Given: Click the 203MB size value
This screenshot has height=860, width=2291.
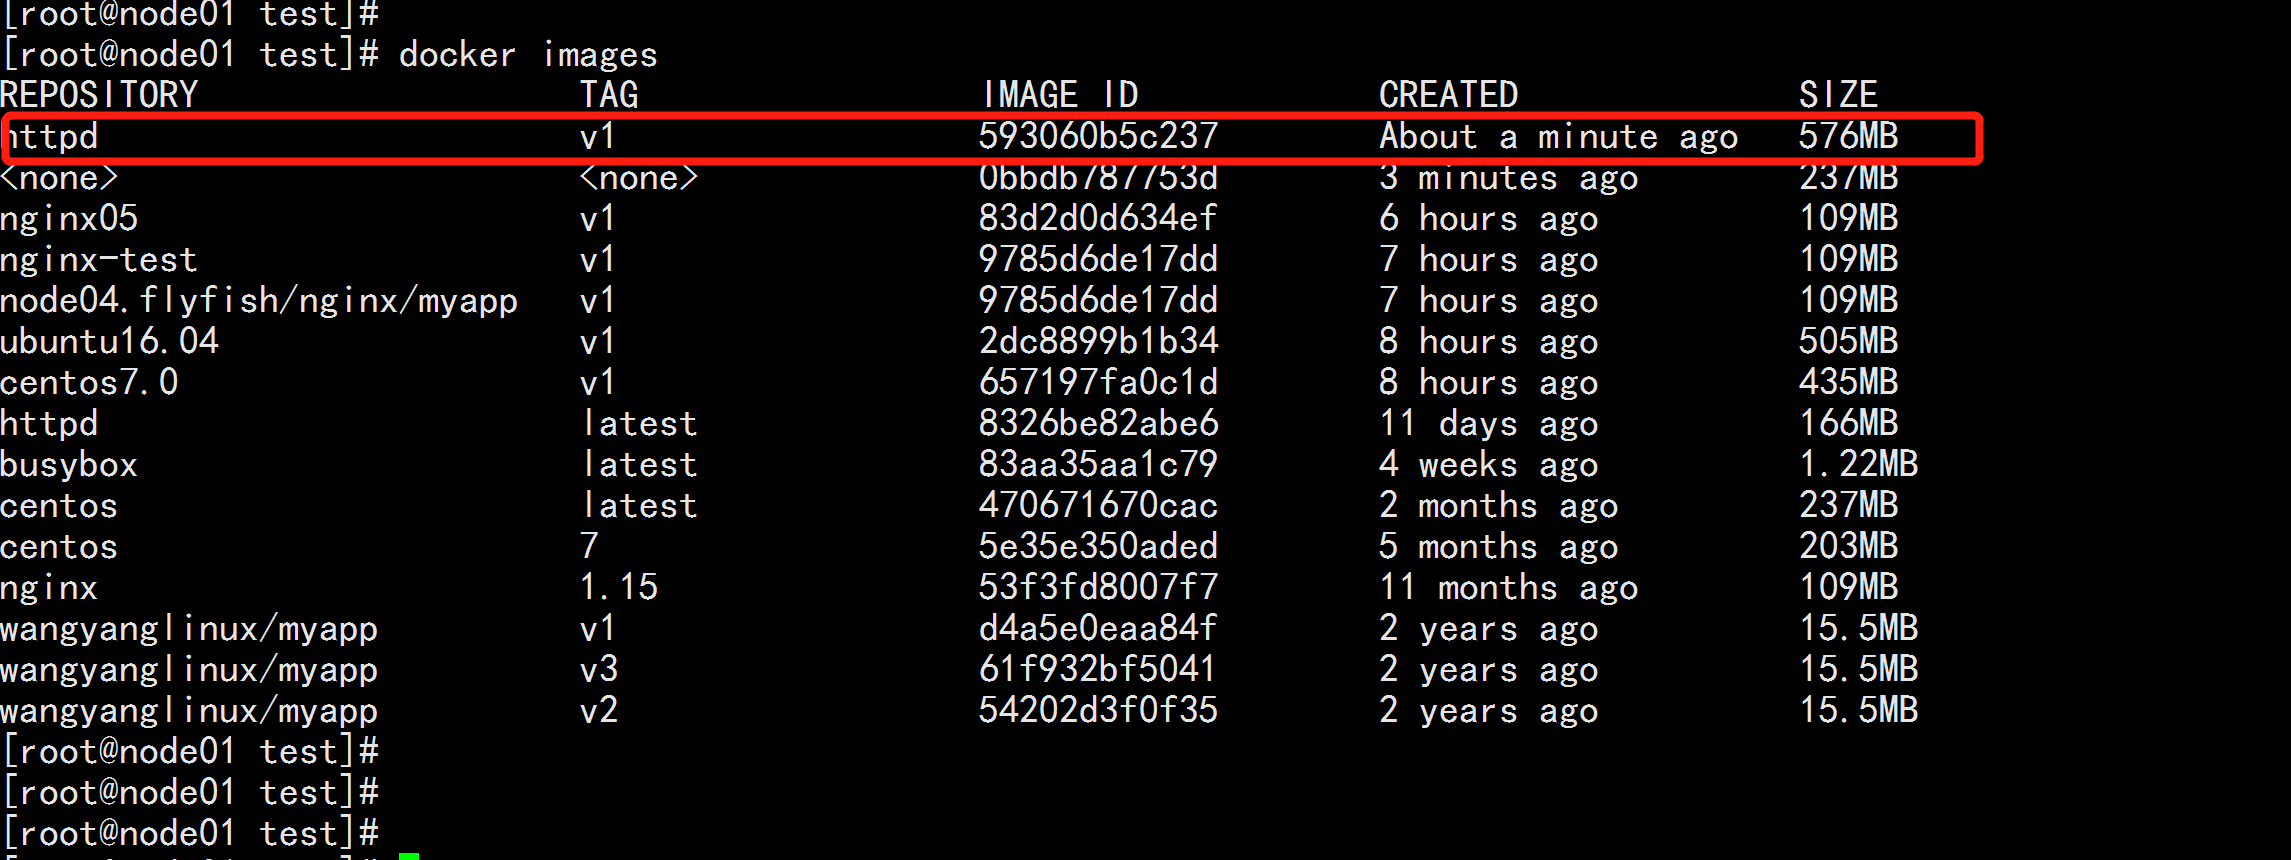Looking at the screenshot, I should tap(1848, 546).
